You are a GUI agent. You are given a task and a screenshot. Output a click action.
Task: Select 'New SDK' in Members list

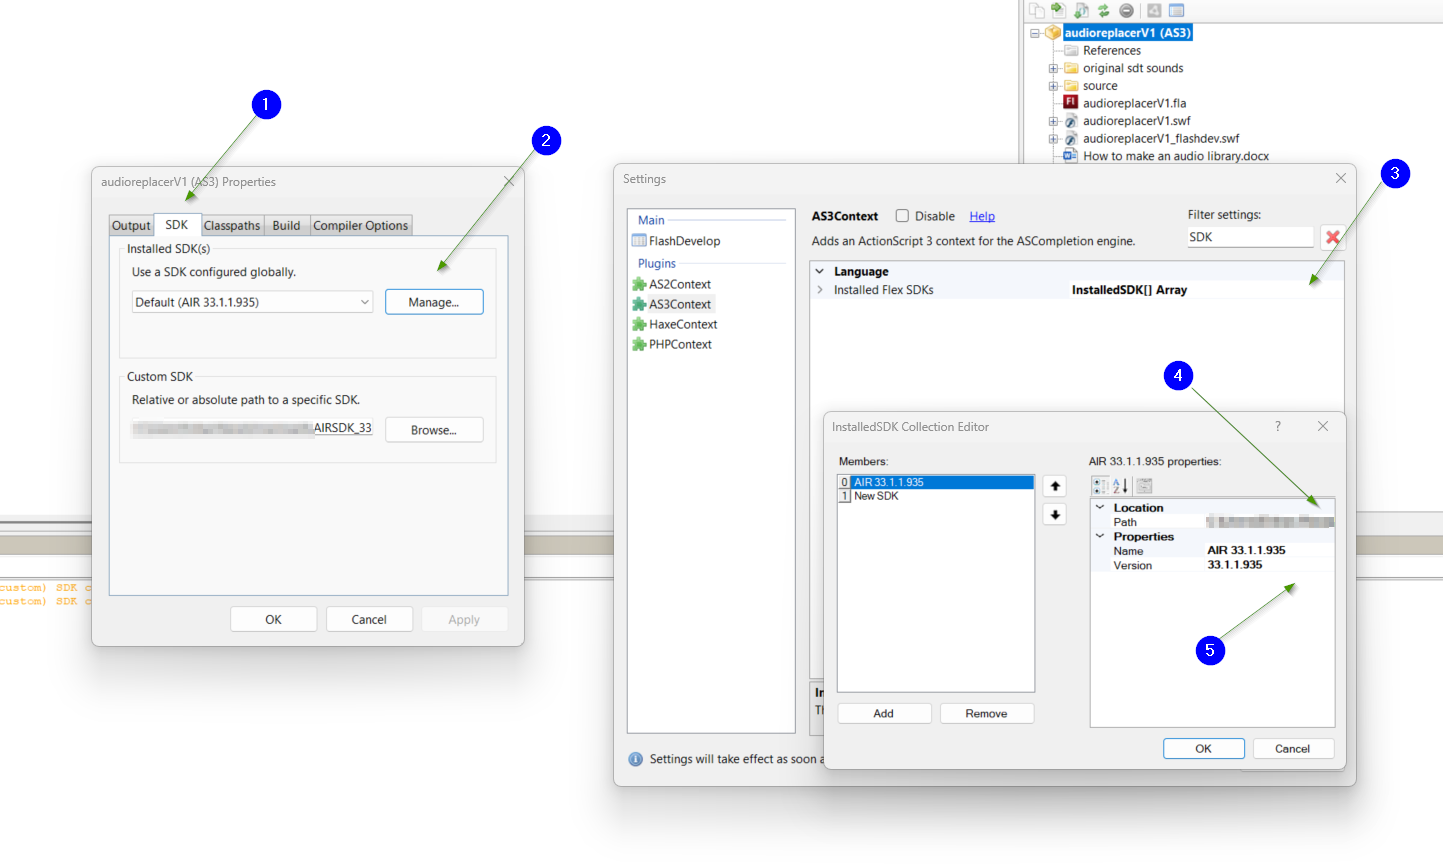(876, 496)
